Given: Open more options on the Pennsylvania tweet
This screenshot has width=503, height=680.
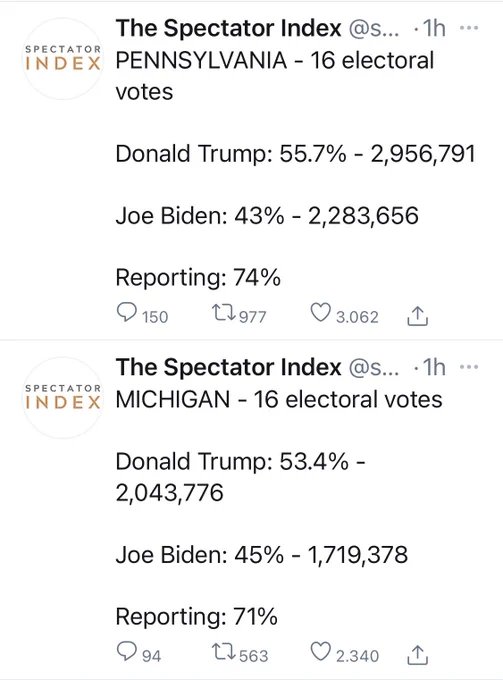Looking at the screenshot, I should (x=469, y=28).
